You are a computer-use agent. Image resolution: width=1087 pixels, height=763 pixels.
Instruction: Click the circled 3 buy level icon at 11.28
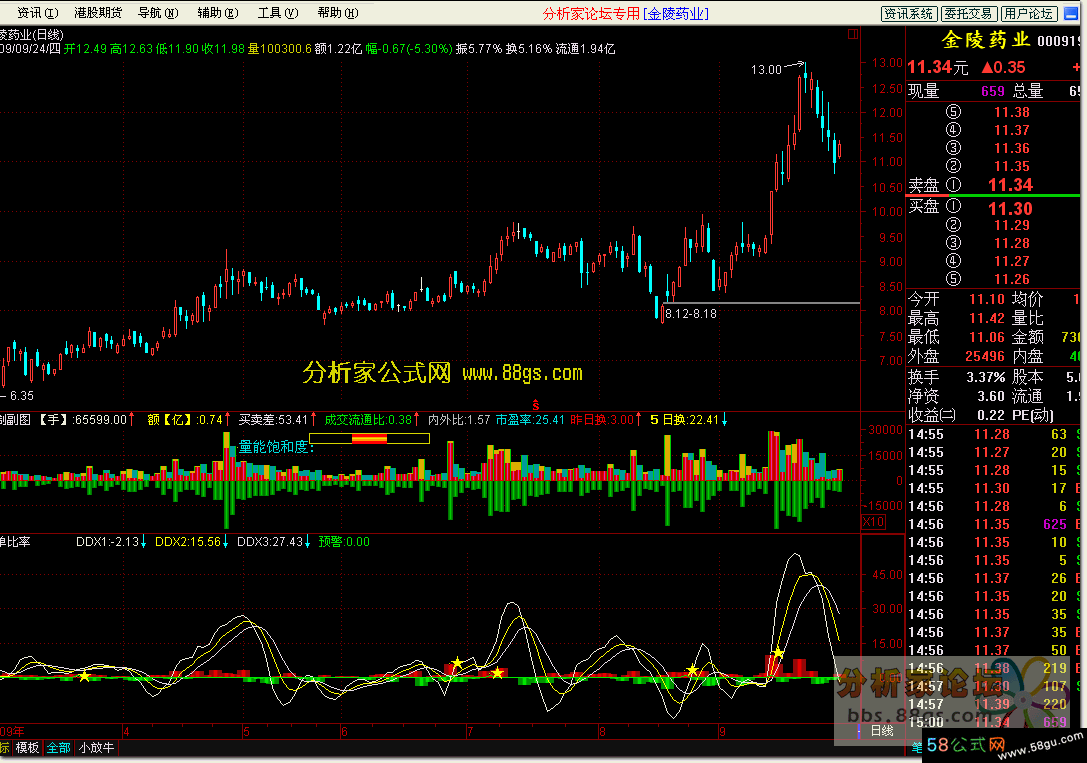pyautogui.click(x=953, y=243)
